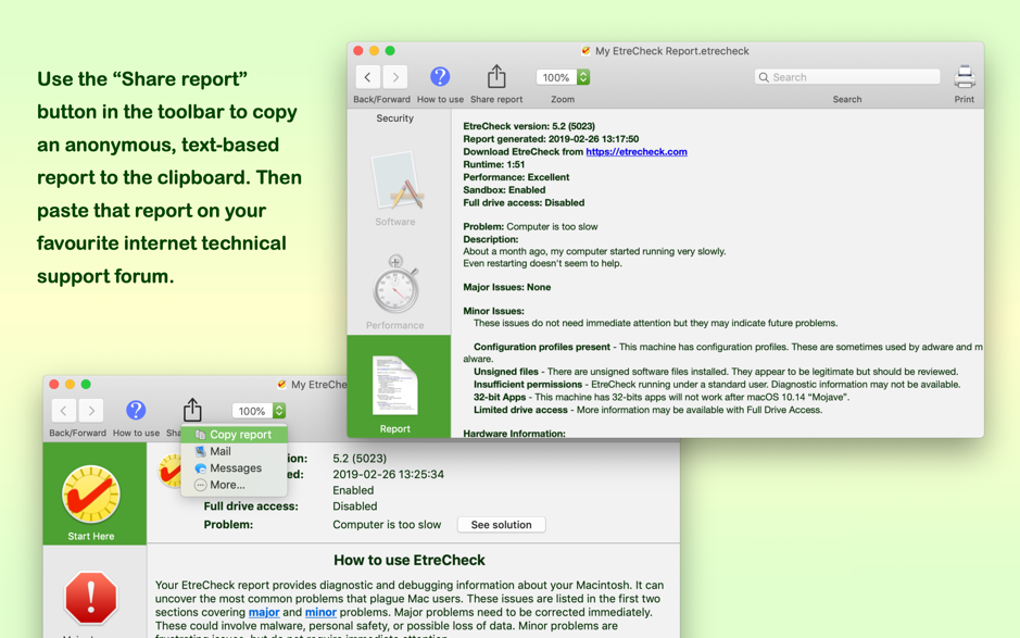Screen dimensions: 1020x638
Task: Click the Print icon
Action: [x=964, y=77]
